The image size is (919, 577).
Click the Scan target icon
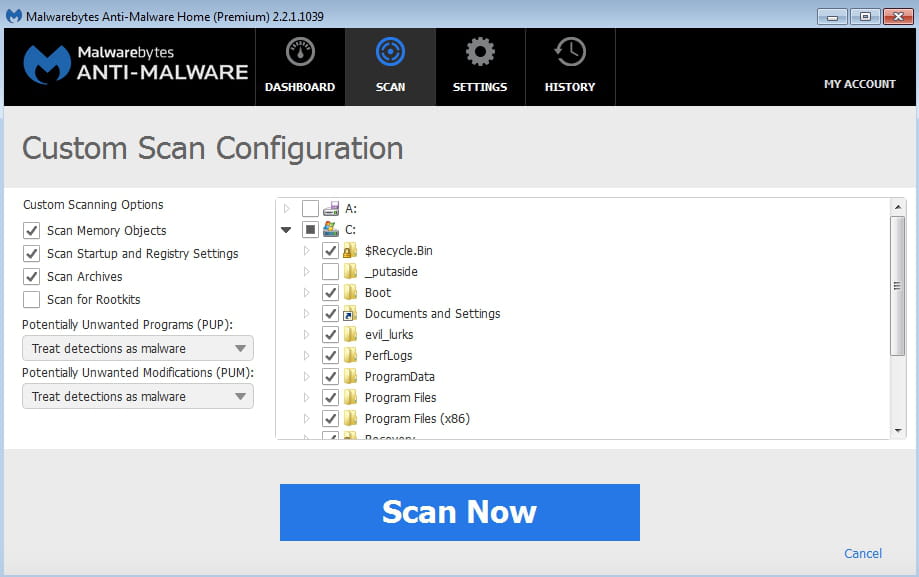pos(390,52)
